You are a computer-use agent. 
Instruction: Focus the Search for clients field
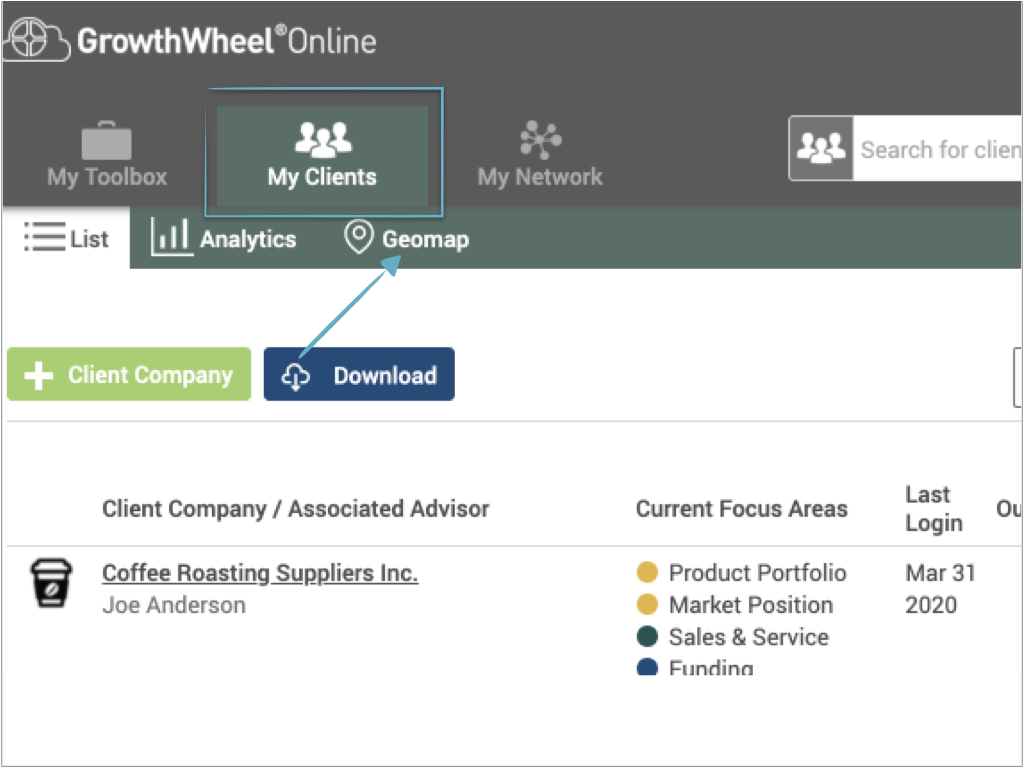pos(937,149)
